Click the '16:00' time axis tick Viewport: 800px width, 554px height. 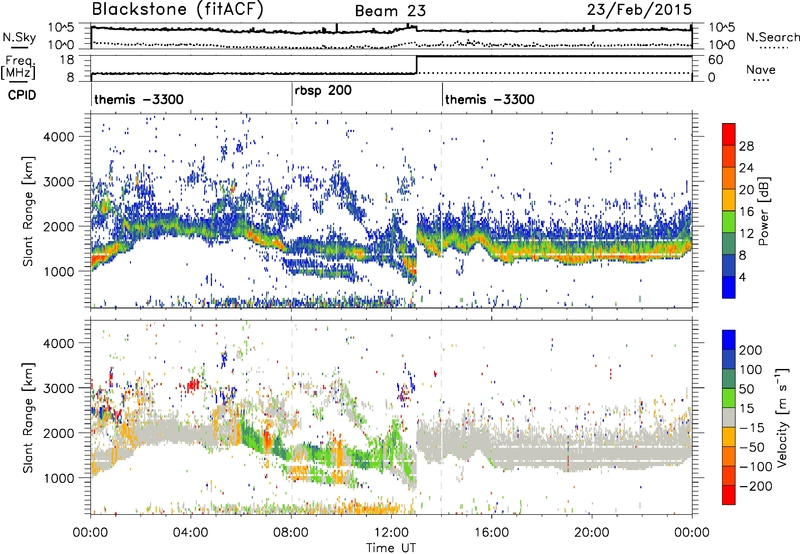[x=491, y=533]
